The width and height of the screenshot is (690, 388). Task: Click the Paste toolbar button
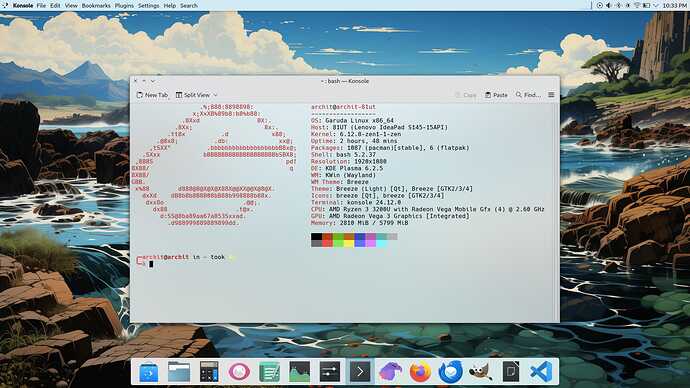point(496,95)
